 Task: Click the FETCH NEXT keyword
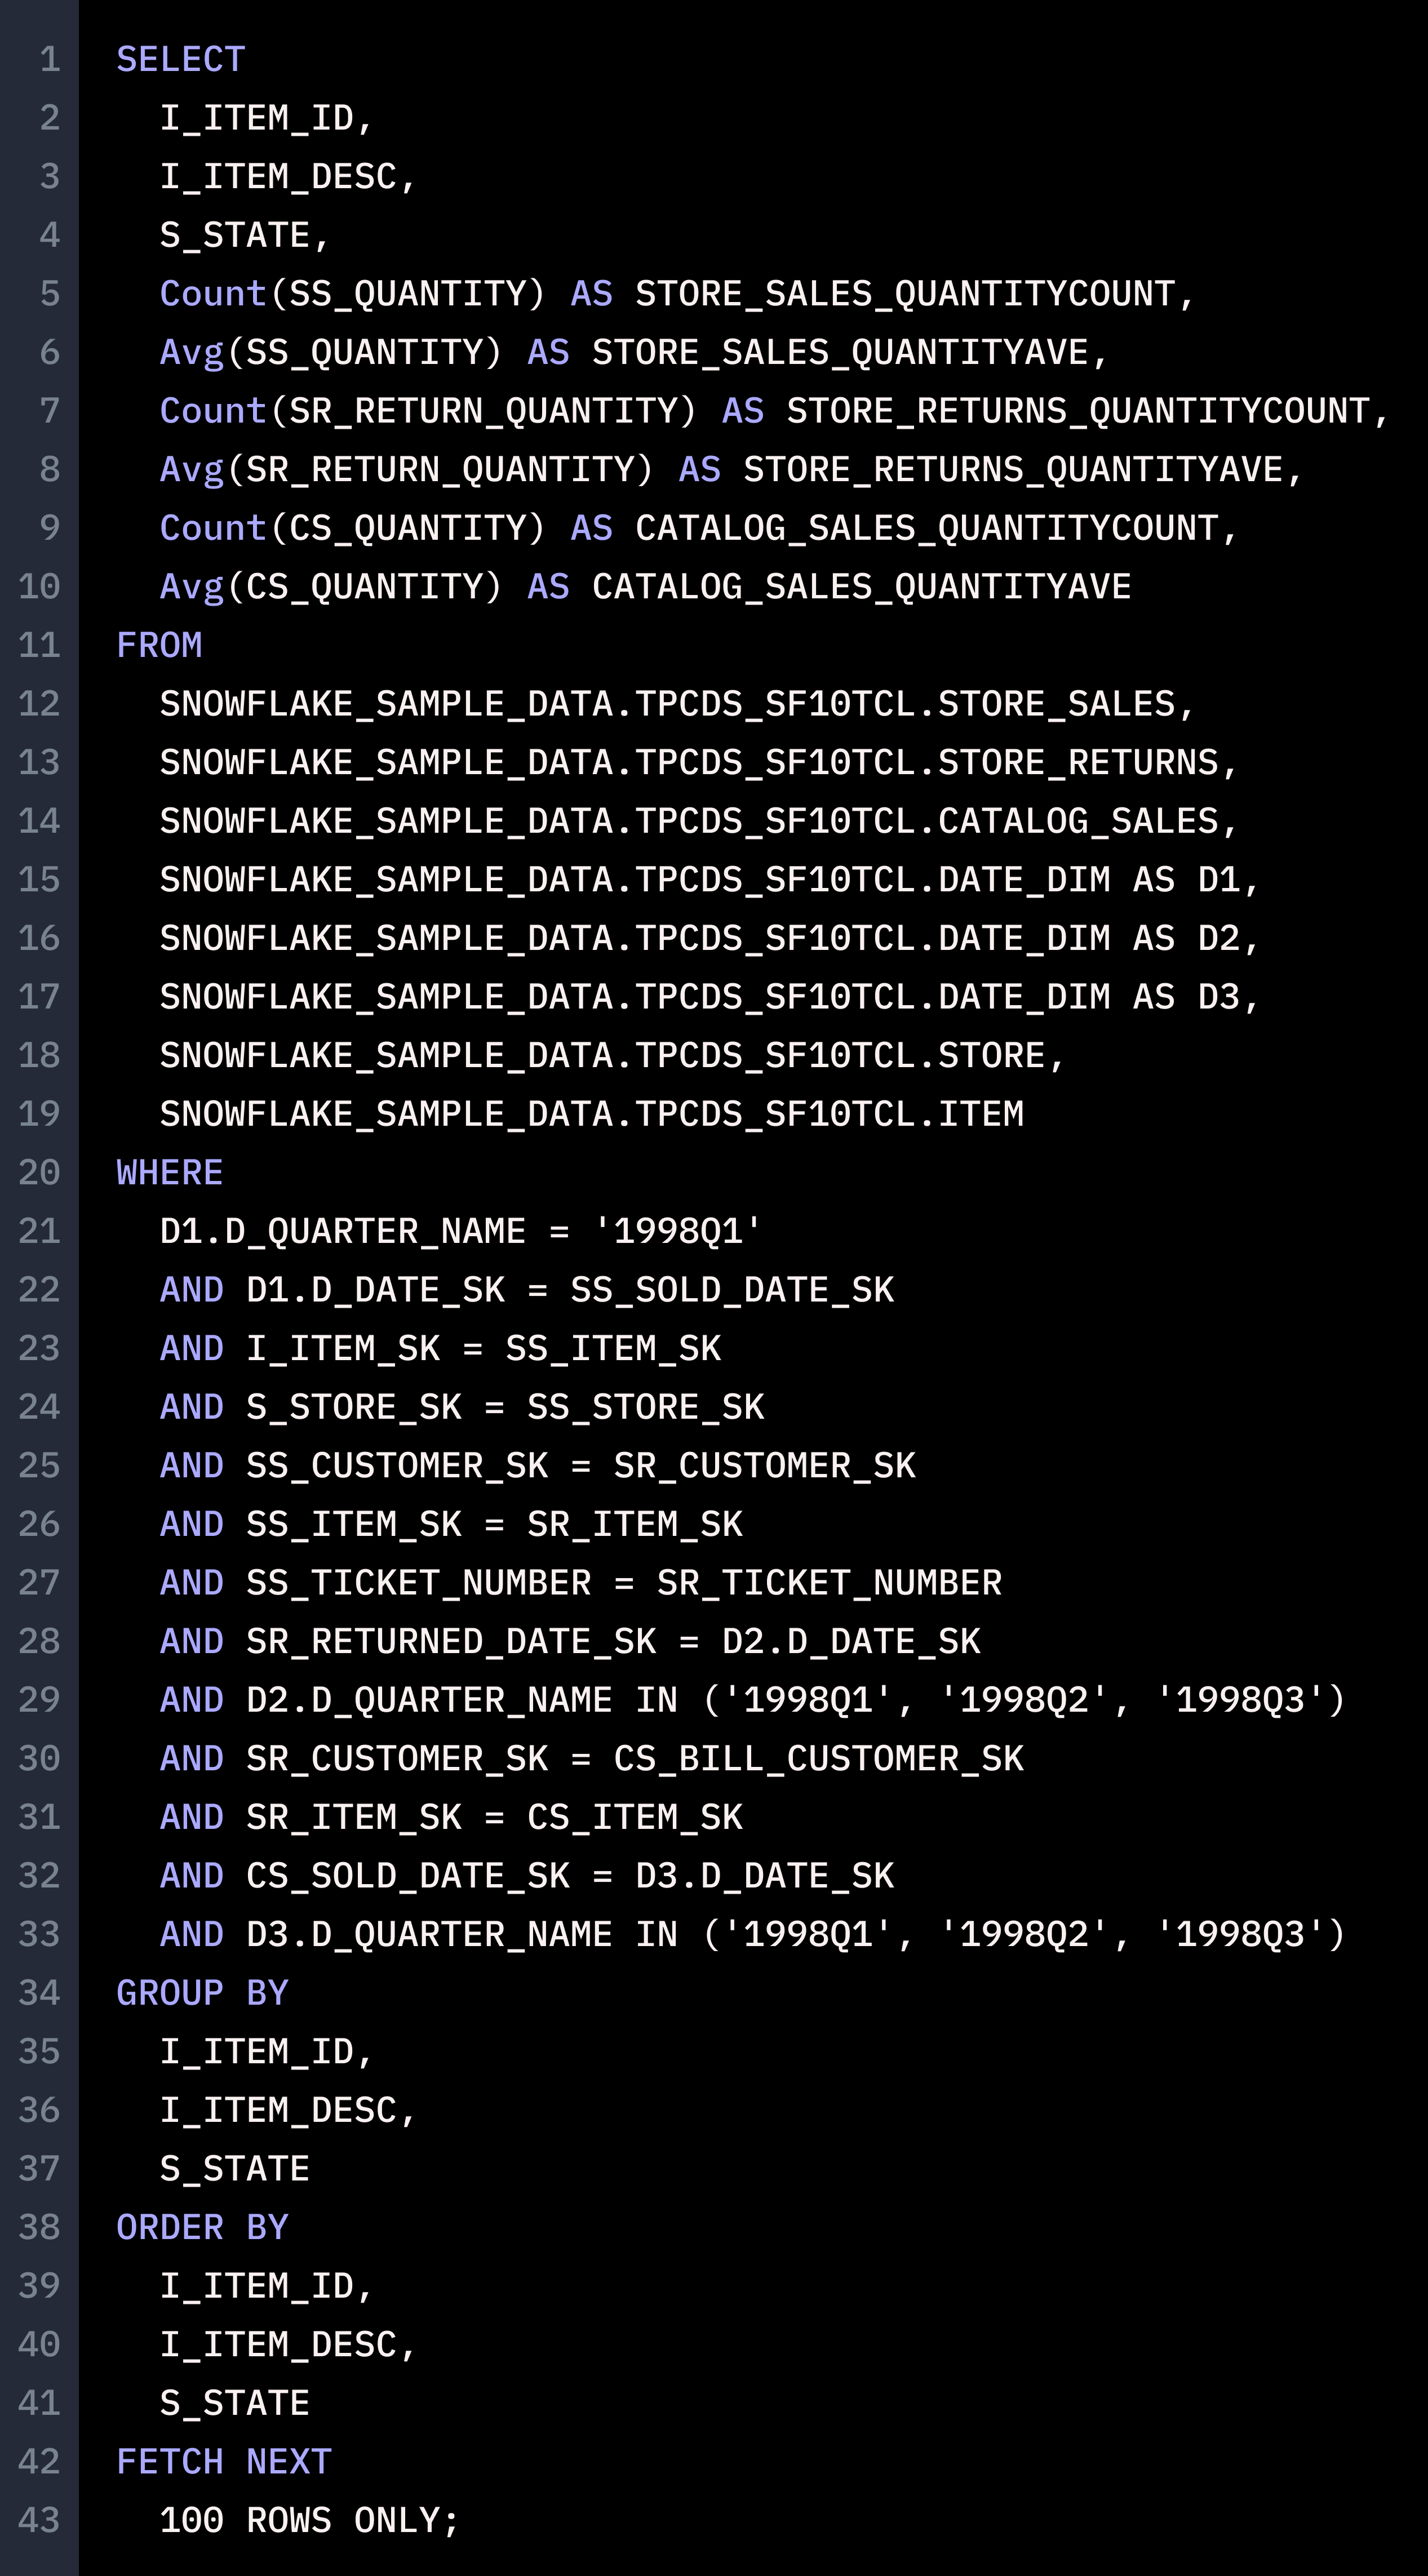223,2461
